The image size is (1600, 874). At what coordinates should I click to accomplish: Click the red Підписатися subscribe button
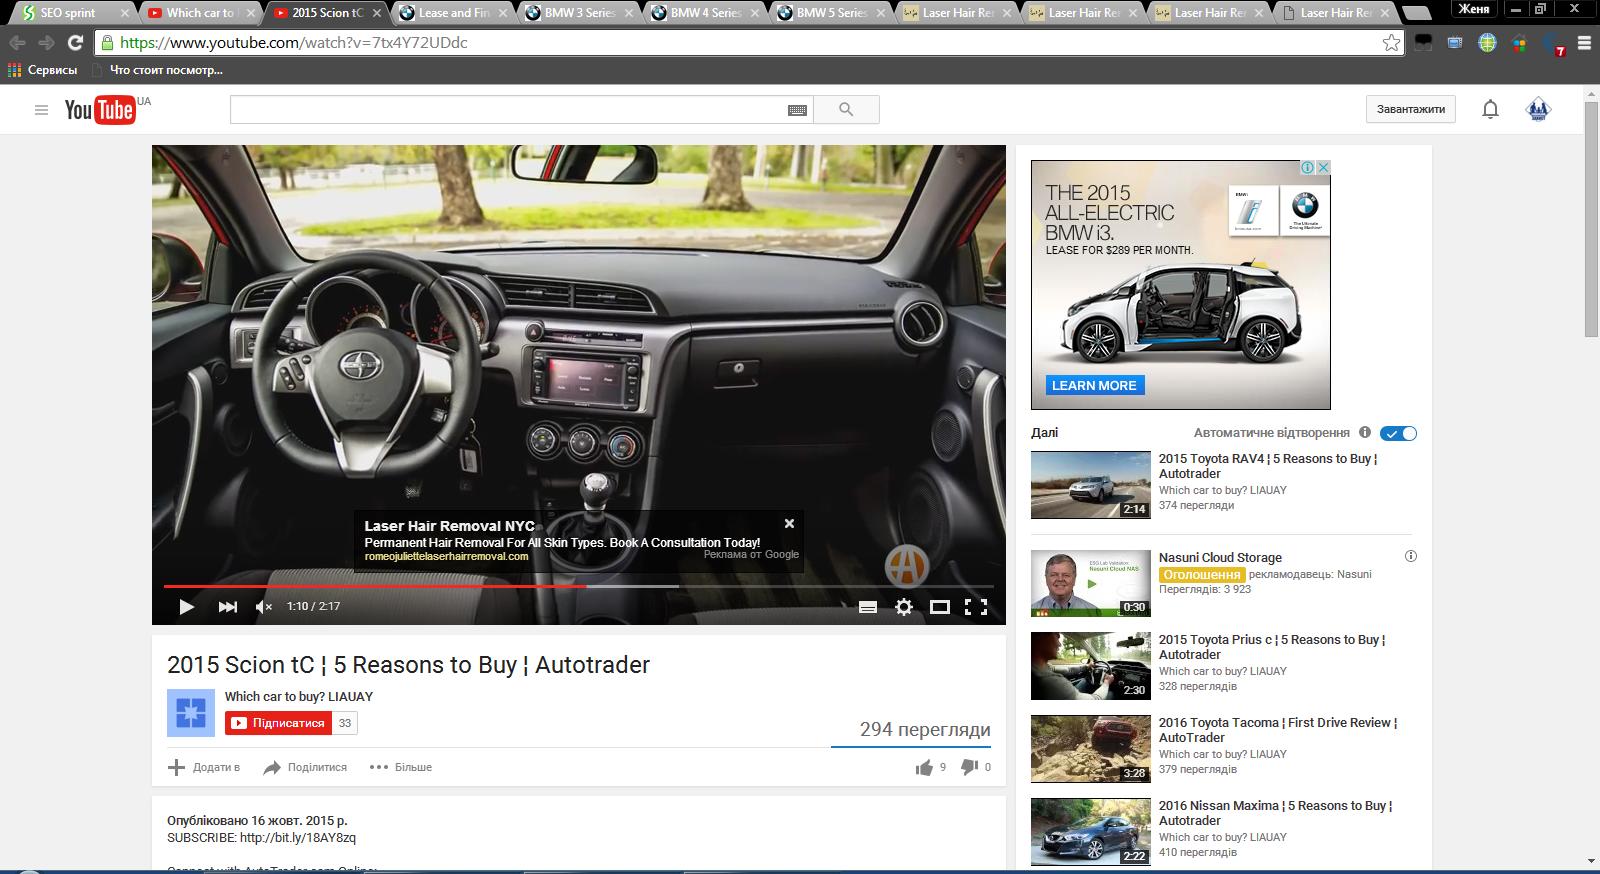pyautogui.click(x=278, y=723)
